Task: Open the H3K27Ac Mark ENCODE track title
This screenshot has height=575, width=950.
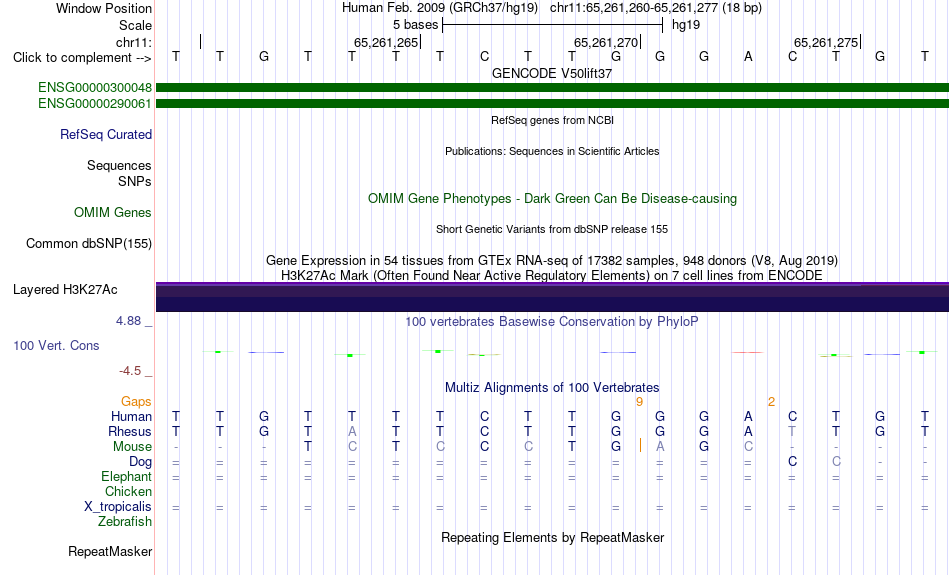Action: tap(552, 276)
